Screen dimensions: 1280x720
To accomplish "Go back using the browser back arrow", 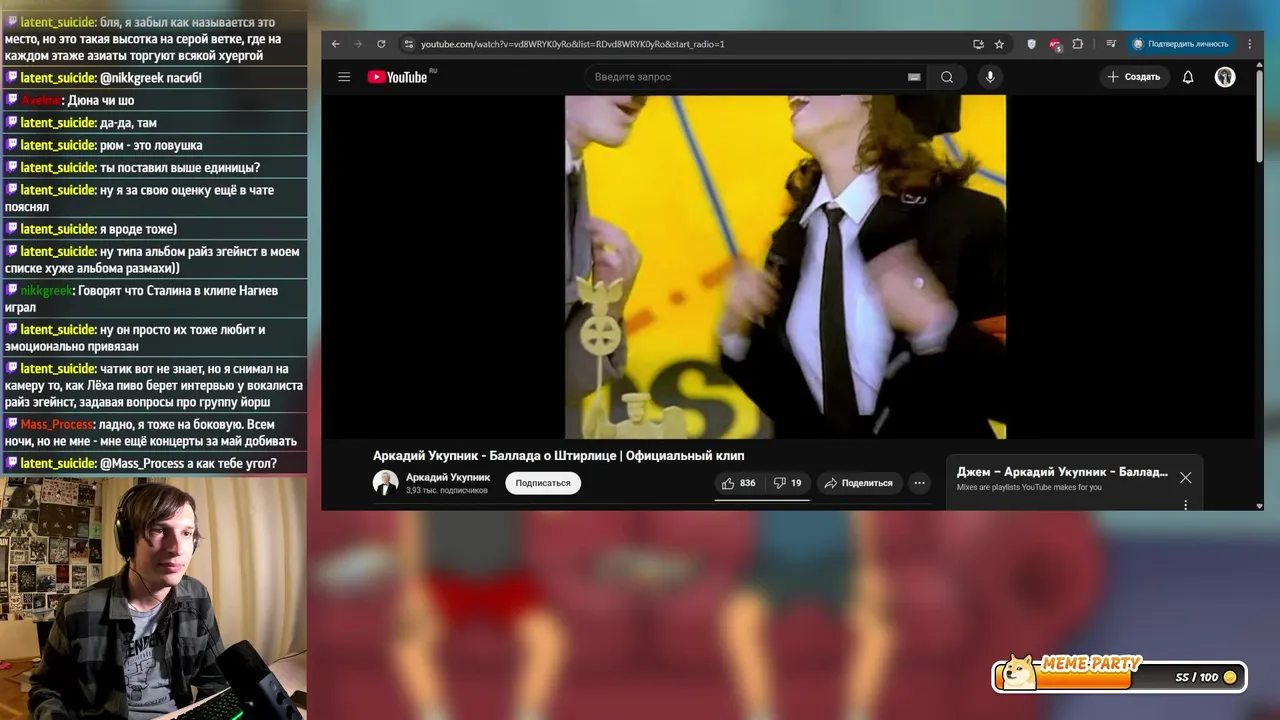I will [x=336, y=44].
